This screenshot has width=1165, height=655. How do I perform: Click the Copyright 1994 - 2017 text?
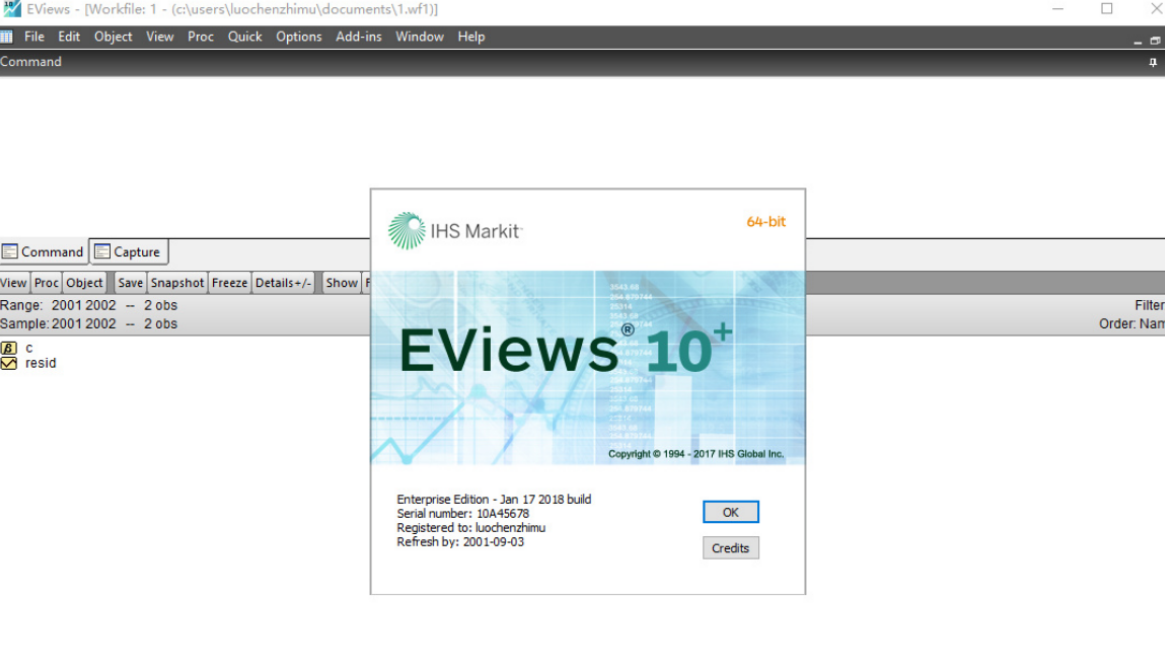pyautogui.click(x=695, y=454)
